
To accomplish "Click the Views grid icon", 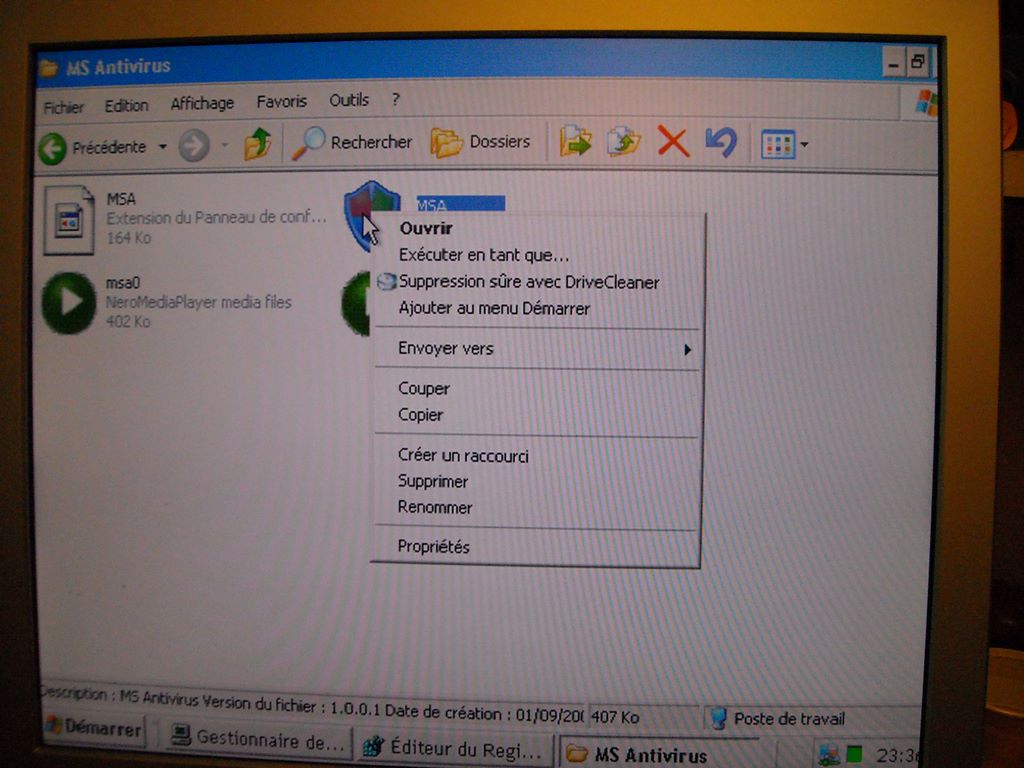I will [778, 144].
